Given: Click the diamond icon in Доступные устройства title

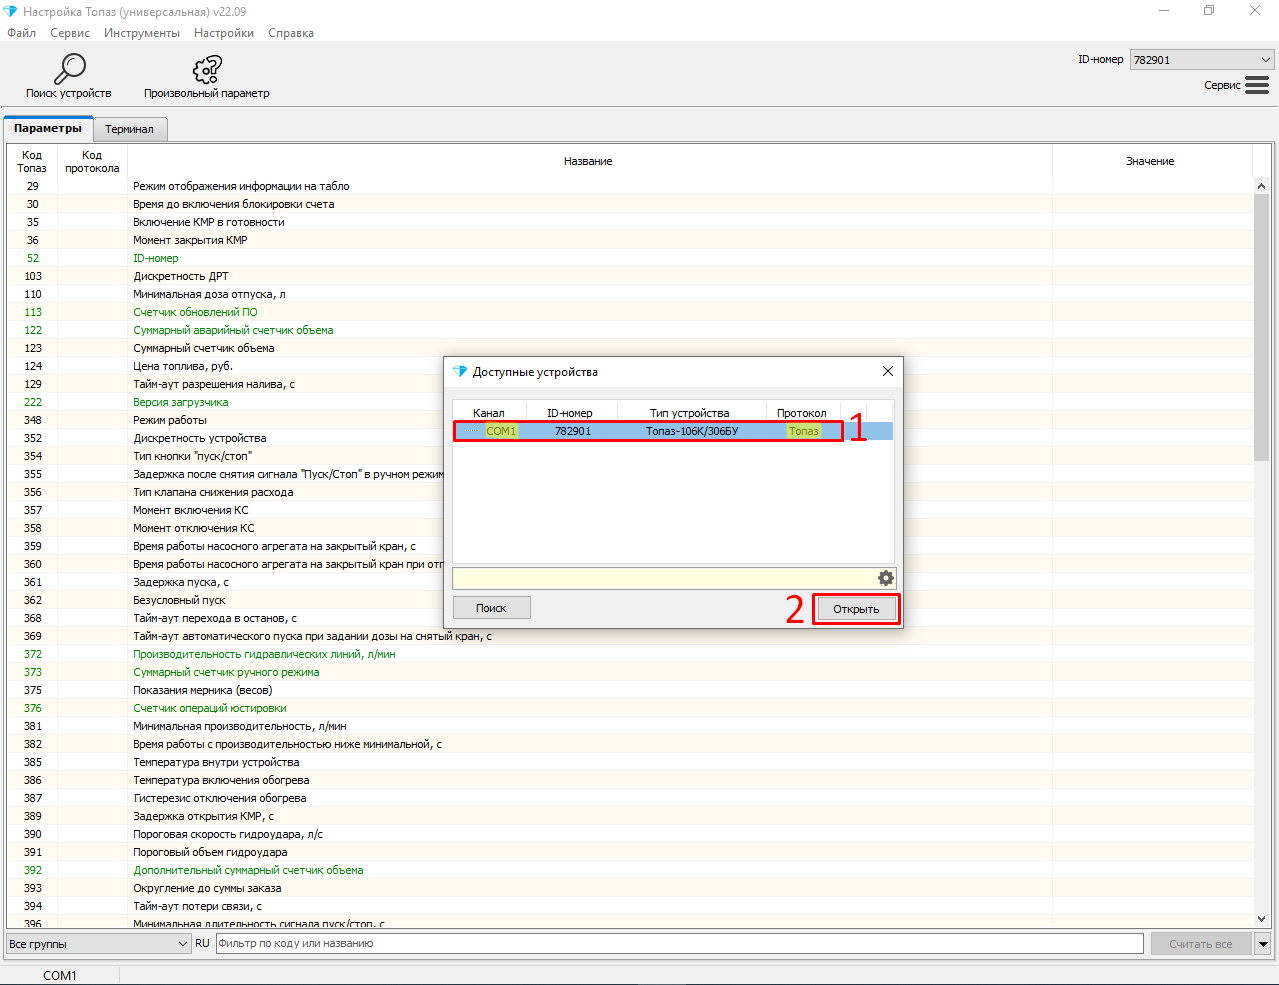Looking at the screenshot, I should point(460,371).
